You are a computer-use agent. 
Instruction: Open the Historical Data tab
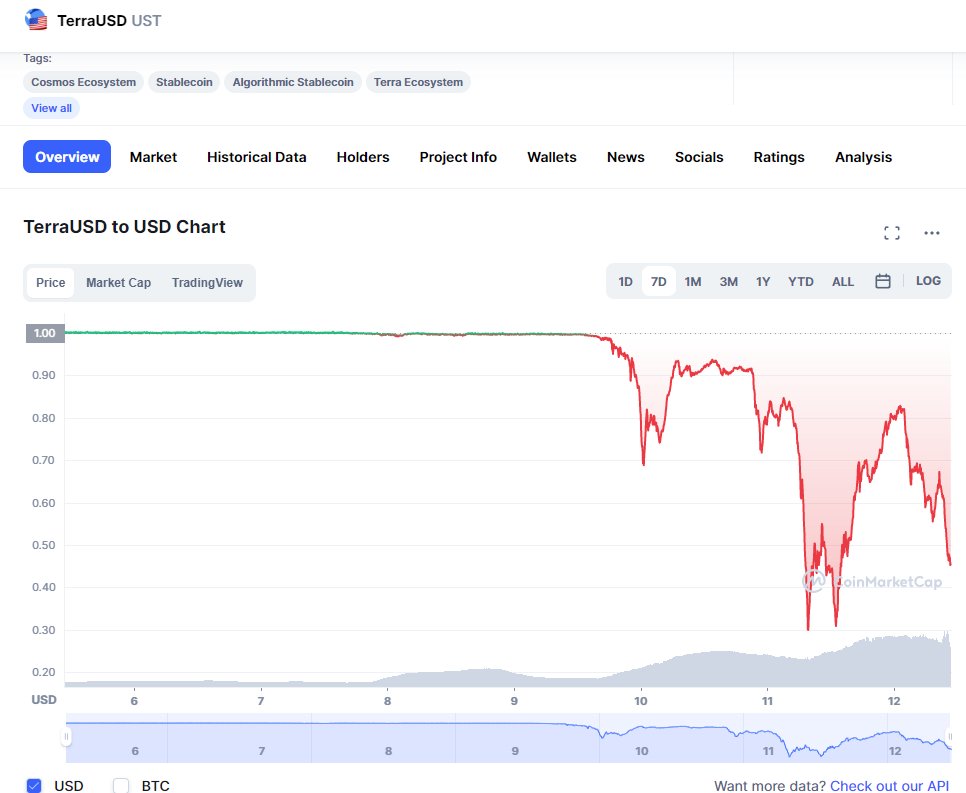click(x=256, y=157)
